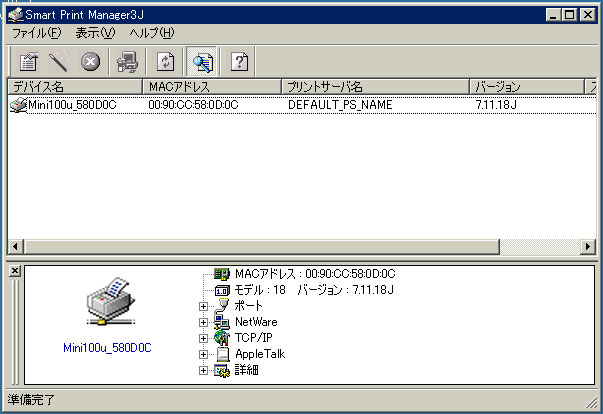
Task: Click the Smart Print Manager3J title bar icon
Action: 15,15
